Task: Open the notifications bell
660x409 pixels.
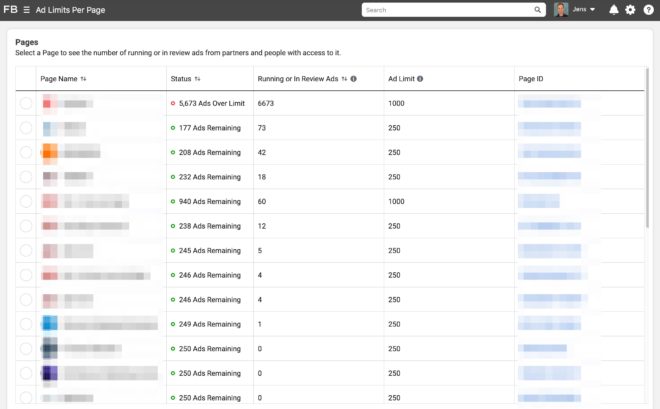Action: [x=614, y=10]
